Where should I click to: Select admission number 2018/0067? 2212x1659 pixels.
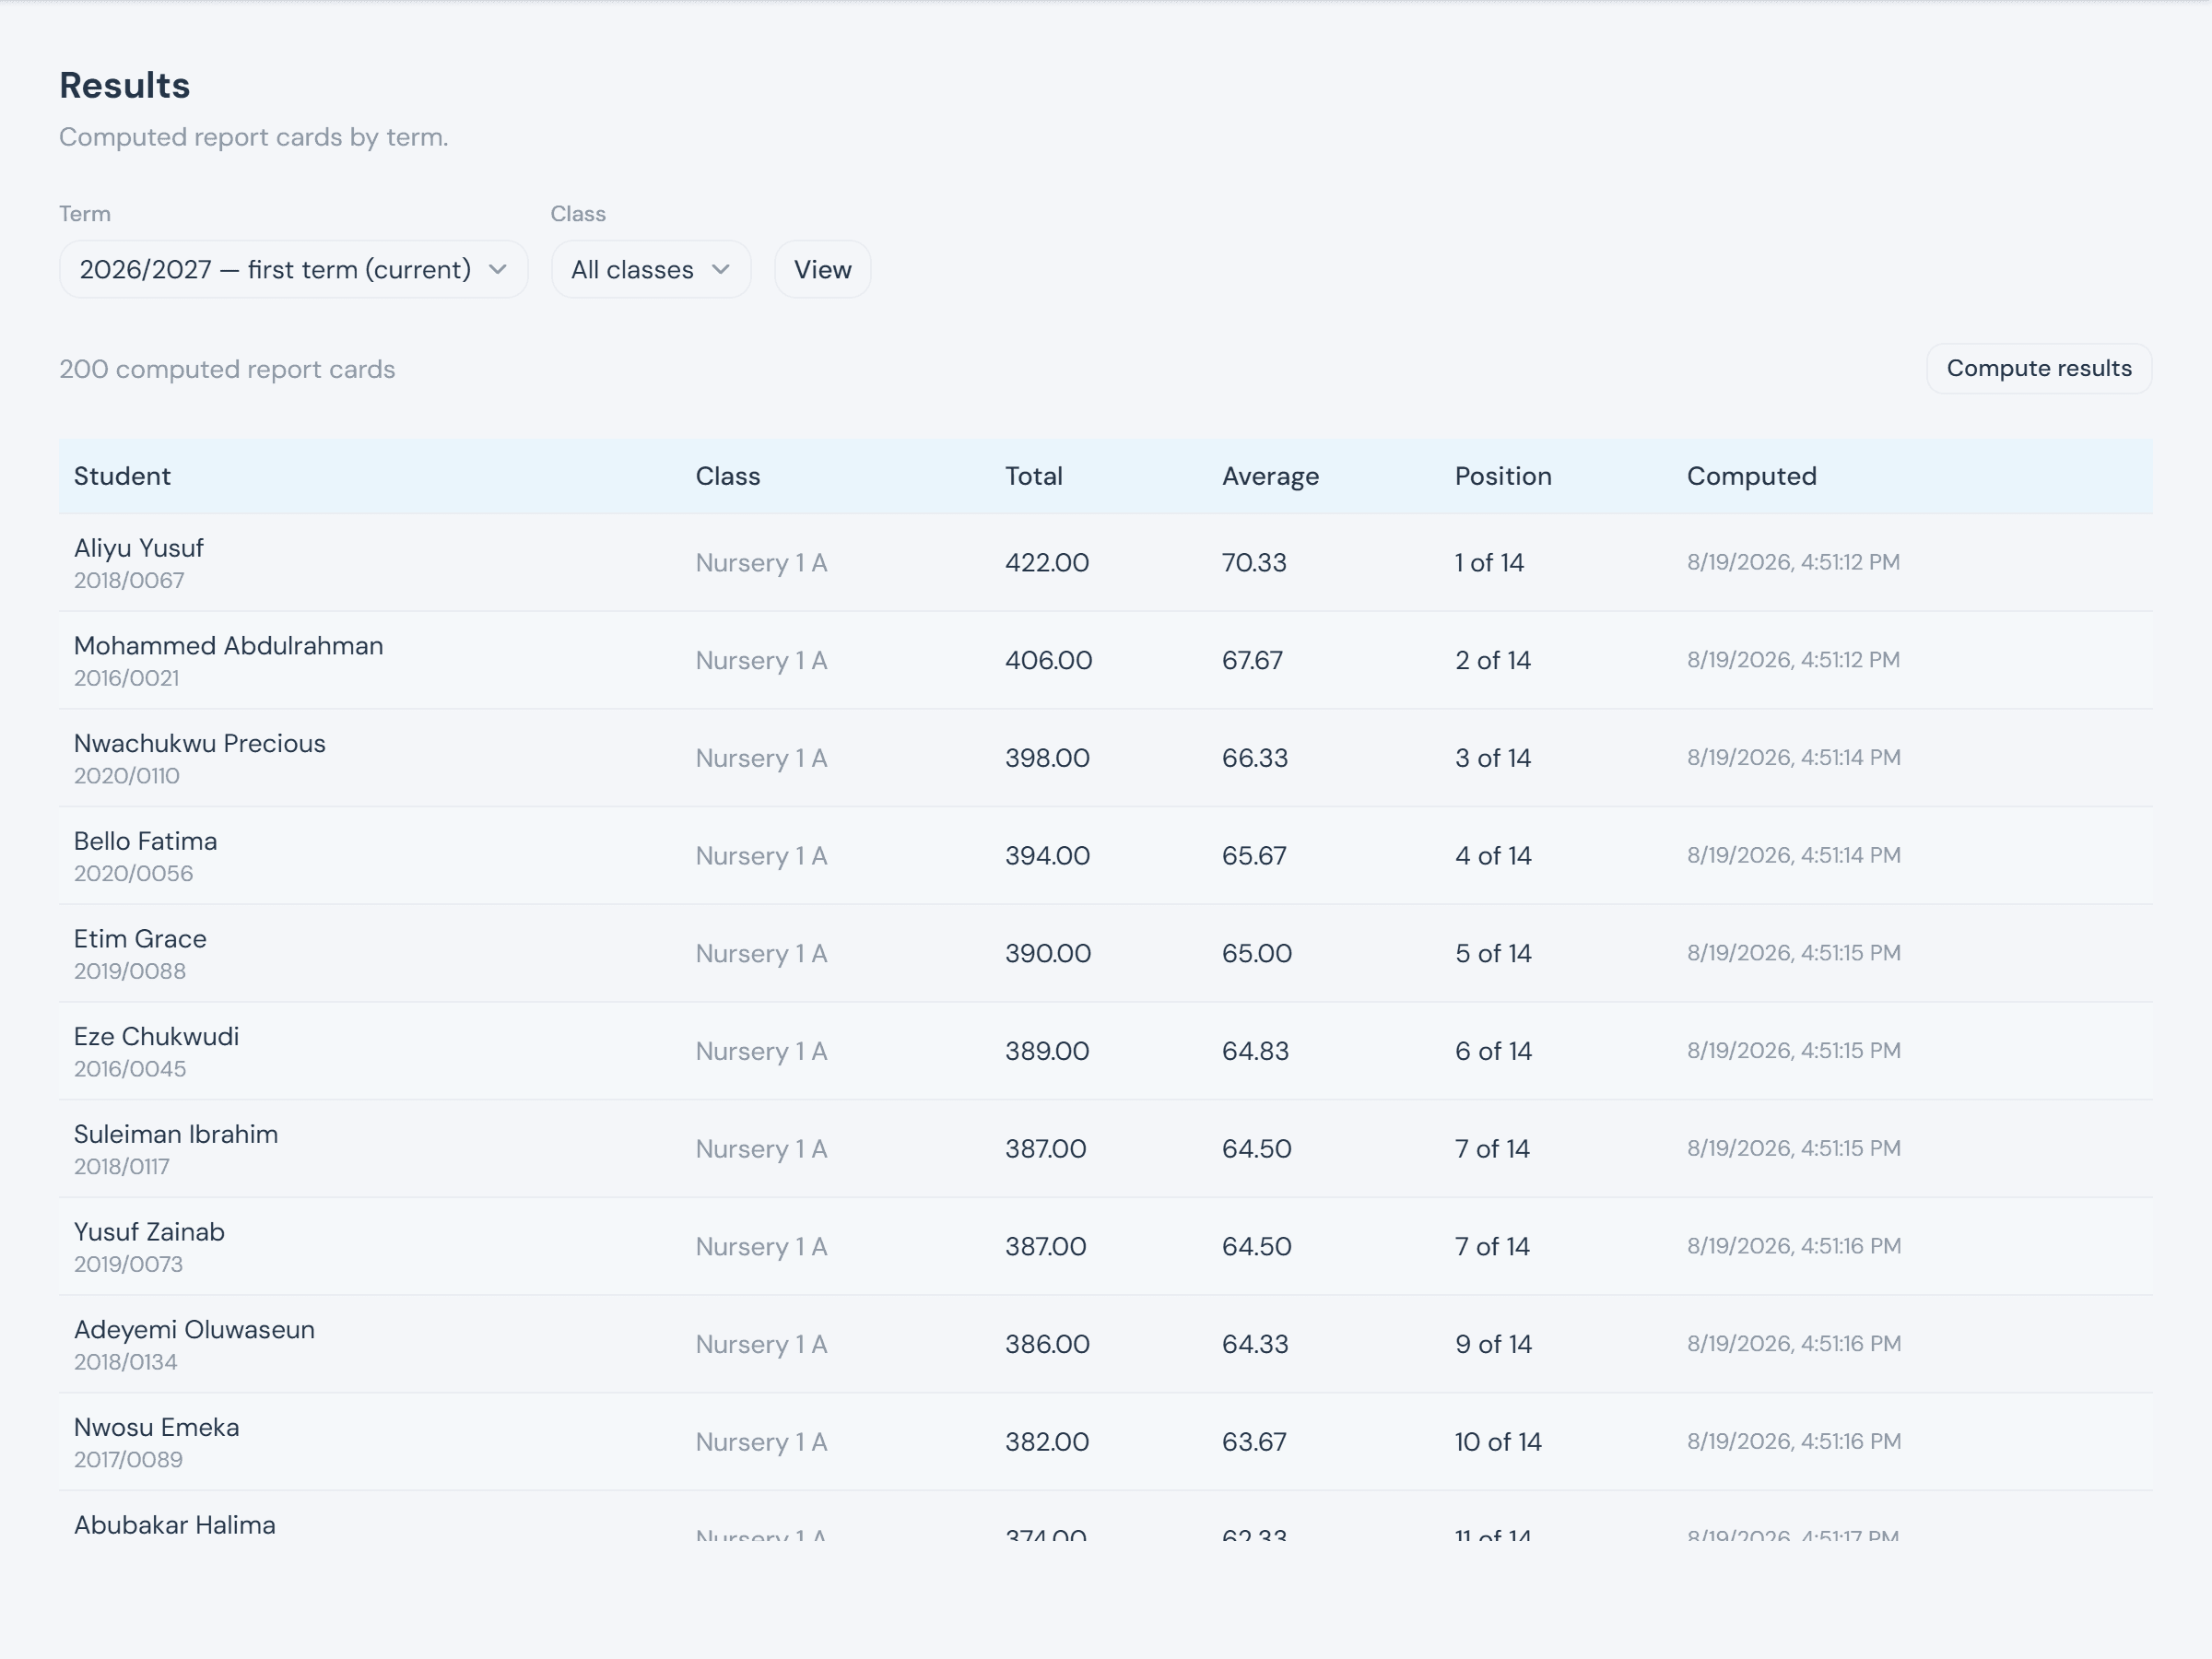pyautogui.click(x=129, y=580)
